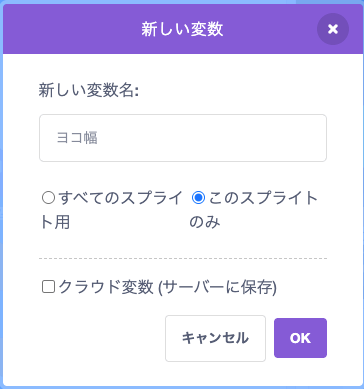
Task: Click the round white X icon in the header
Action: [333, 29]
